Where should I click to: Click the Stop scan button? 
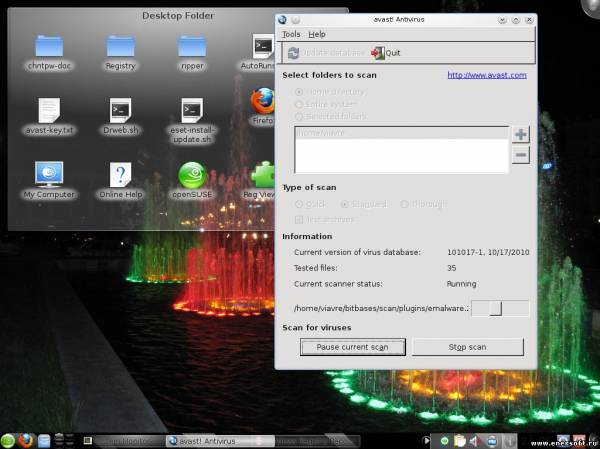[467, 347]
